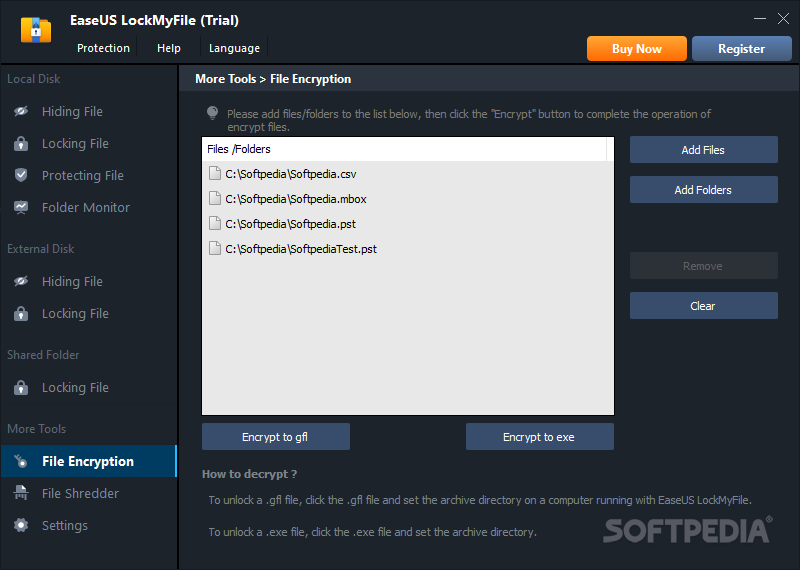Open the Help menu
This screenshot has height=570, width=800.
(x=169, y=48)
